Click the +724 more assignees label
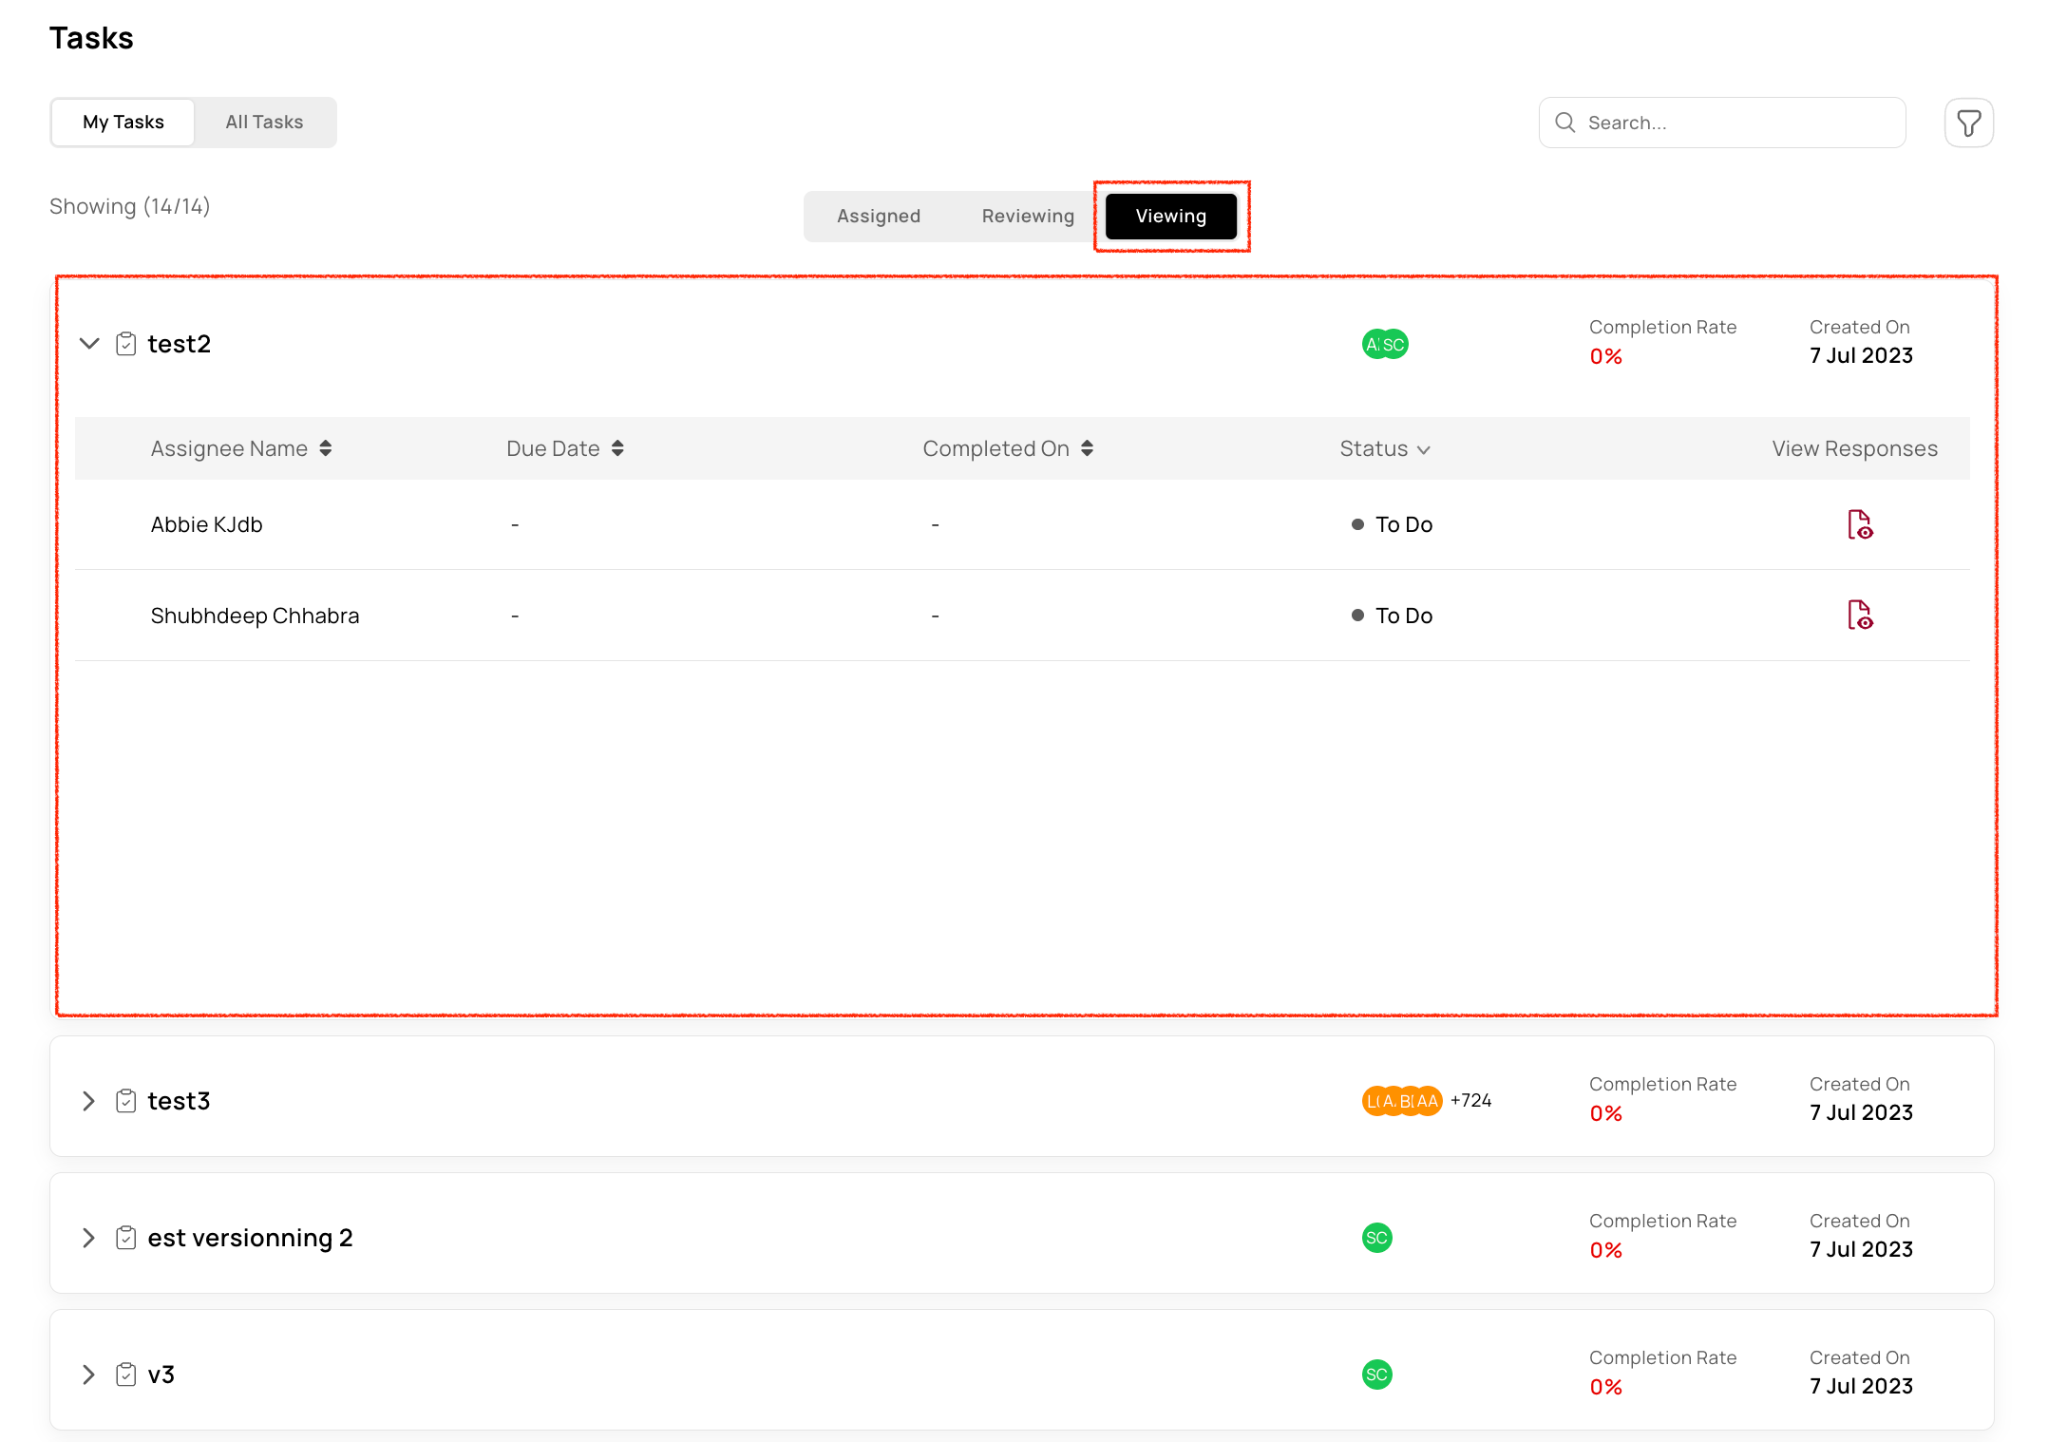2048x1442 pixels. (x=1471, y=1101)
